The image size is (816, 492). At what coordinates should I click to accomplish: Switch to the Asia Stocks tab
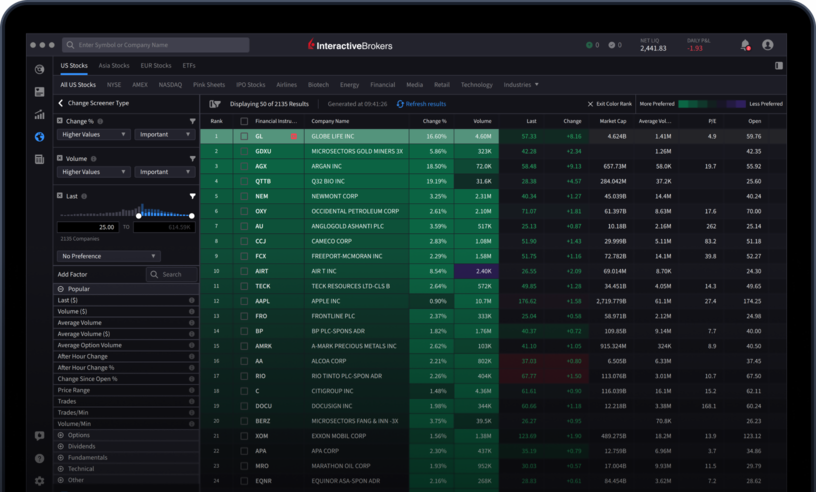(113, 66)
